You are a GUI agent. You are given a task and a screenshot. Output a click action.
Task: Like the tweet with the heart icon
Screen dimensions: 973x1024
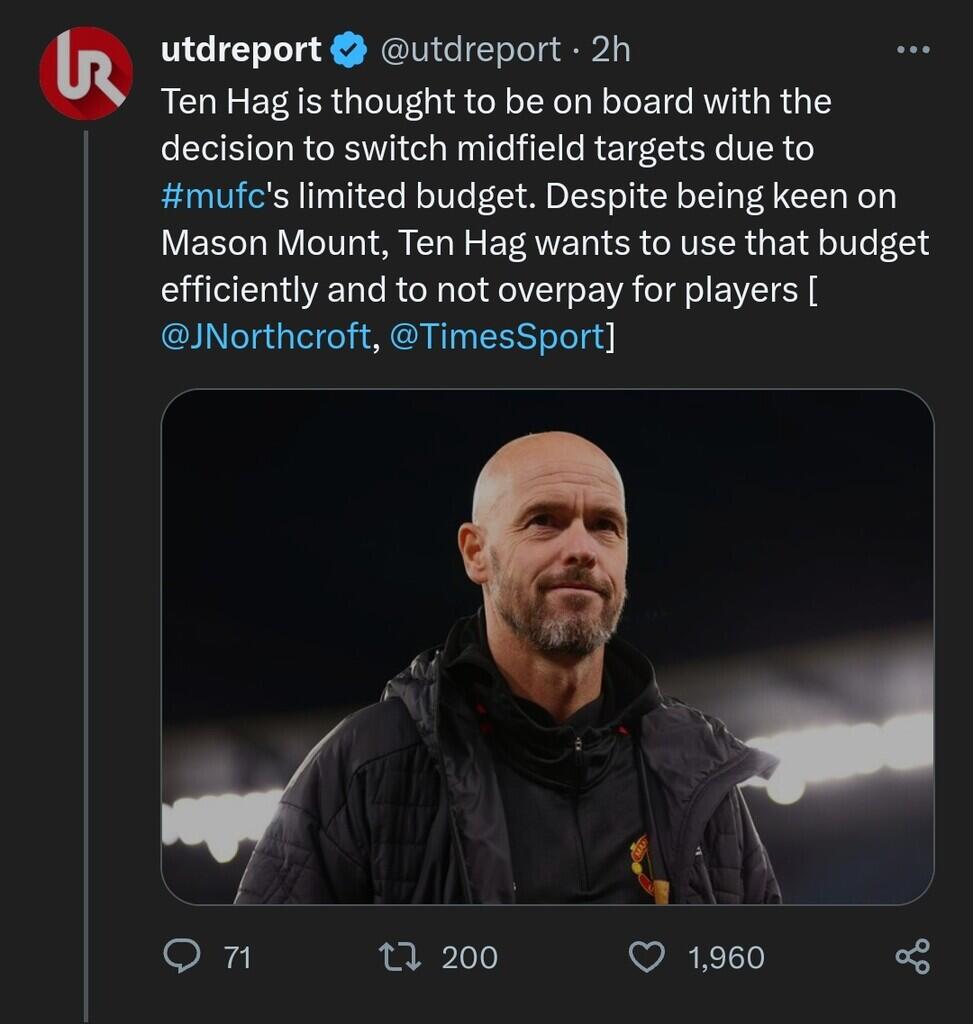coord(646,957)
